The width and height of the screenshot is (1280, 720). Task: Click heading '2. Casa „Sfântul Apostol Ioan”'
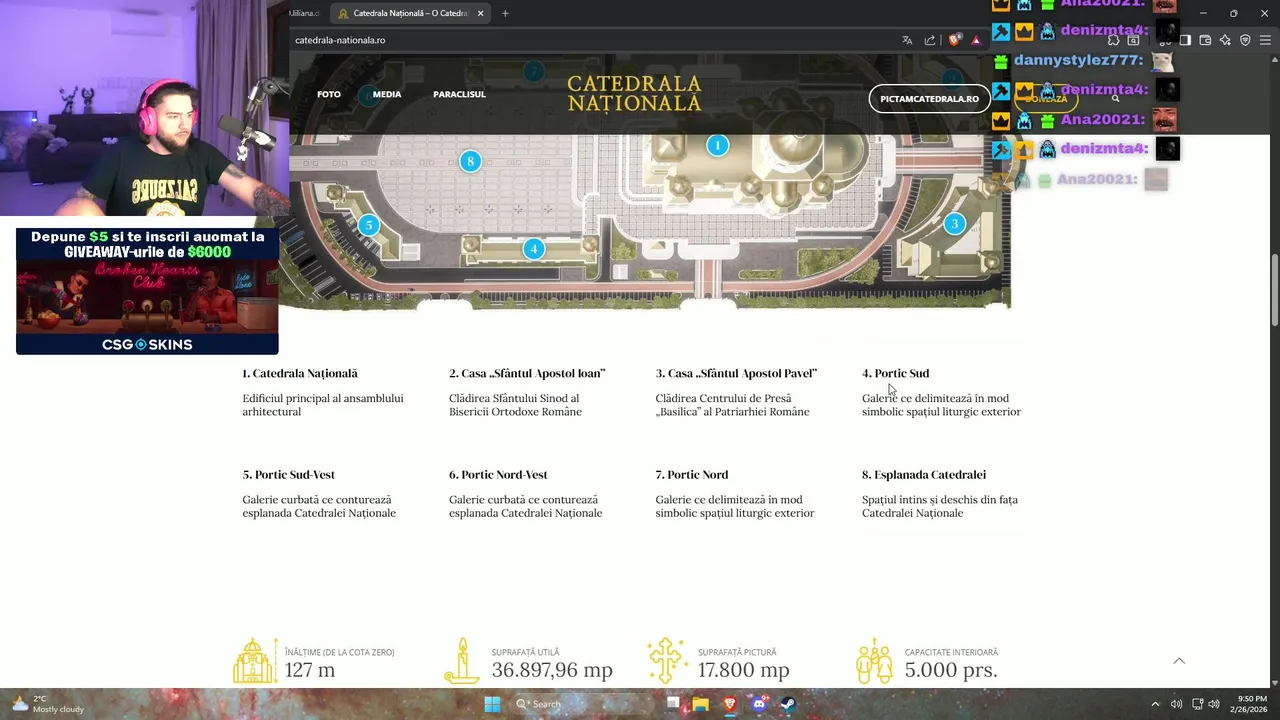click(x=527, y=373)
